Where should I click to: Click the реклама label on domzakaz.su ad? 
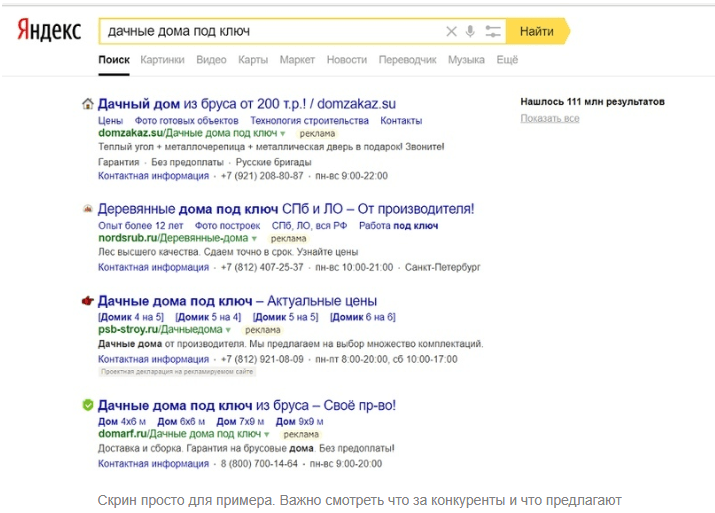(317, 134)
